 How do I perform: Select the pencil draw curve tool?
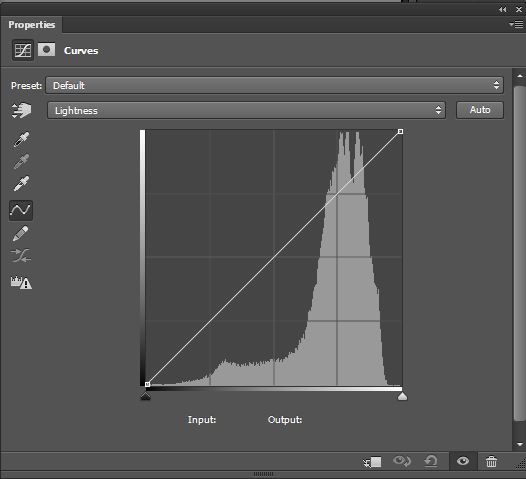pos(21,233)
